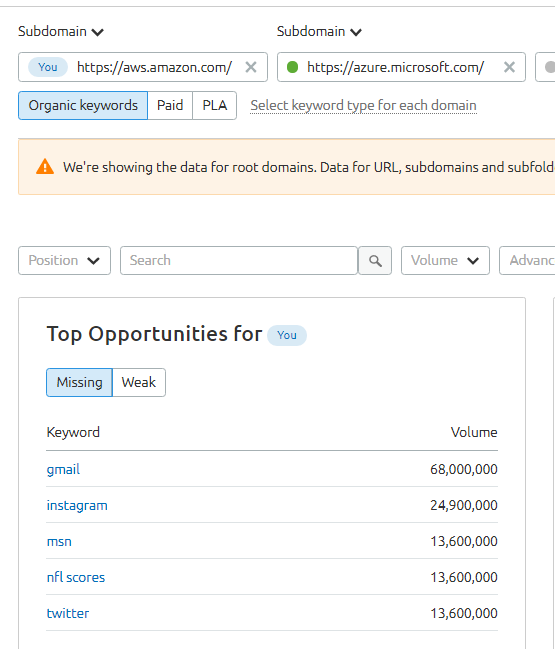Click the magnifier search button
Screen dimensions: 555x649
(x=375, y=260)
